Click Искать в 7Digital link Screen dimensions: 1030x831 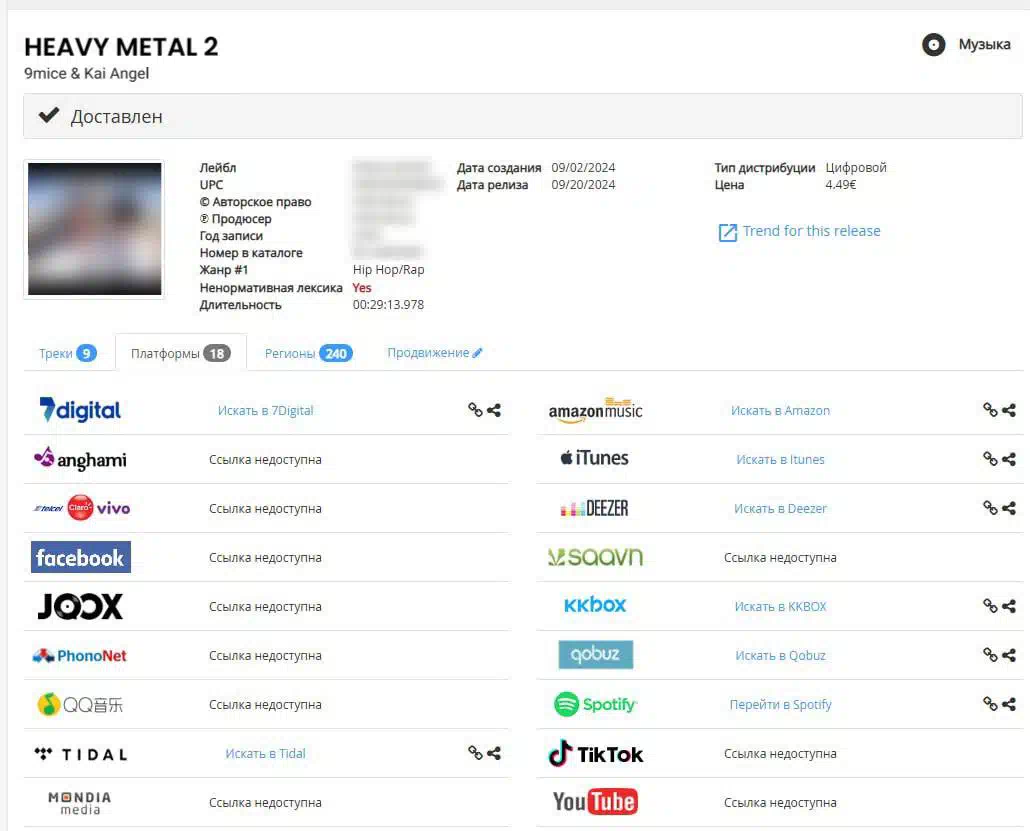(265, 411)
